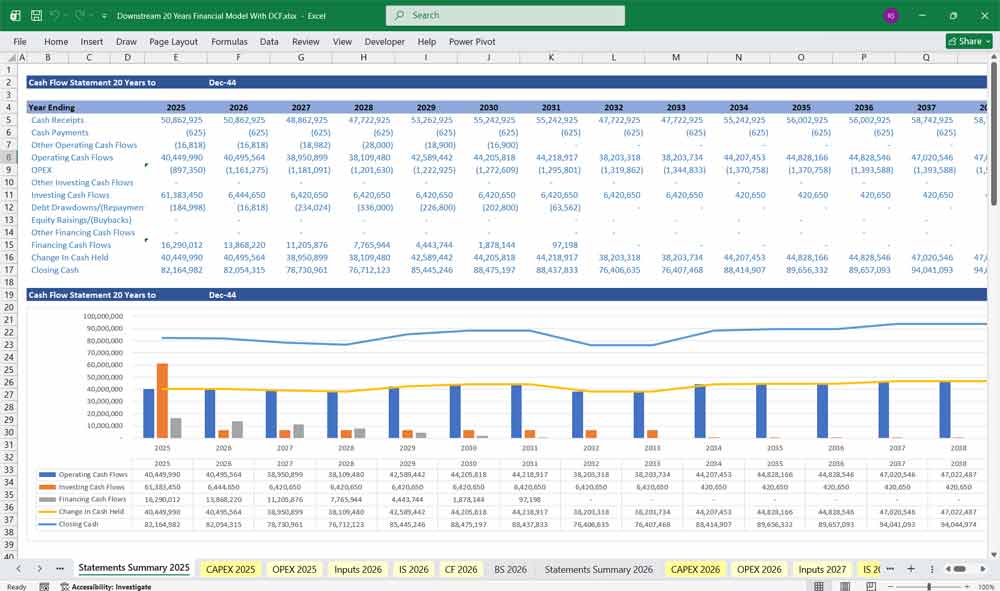Screen dimensions: 1000x591
Task: Open the Customize Quick Access Toolbar dropdown
Action: [x=104, y=15]
